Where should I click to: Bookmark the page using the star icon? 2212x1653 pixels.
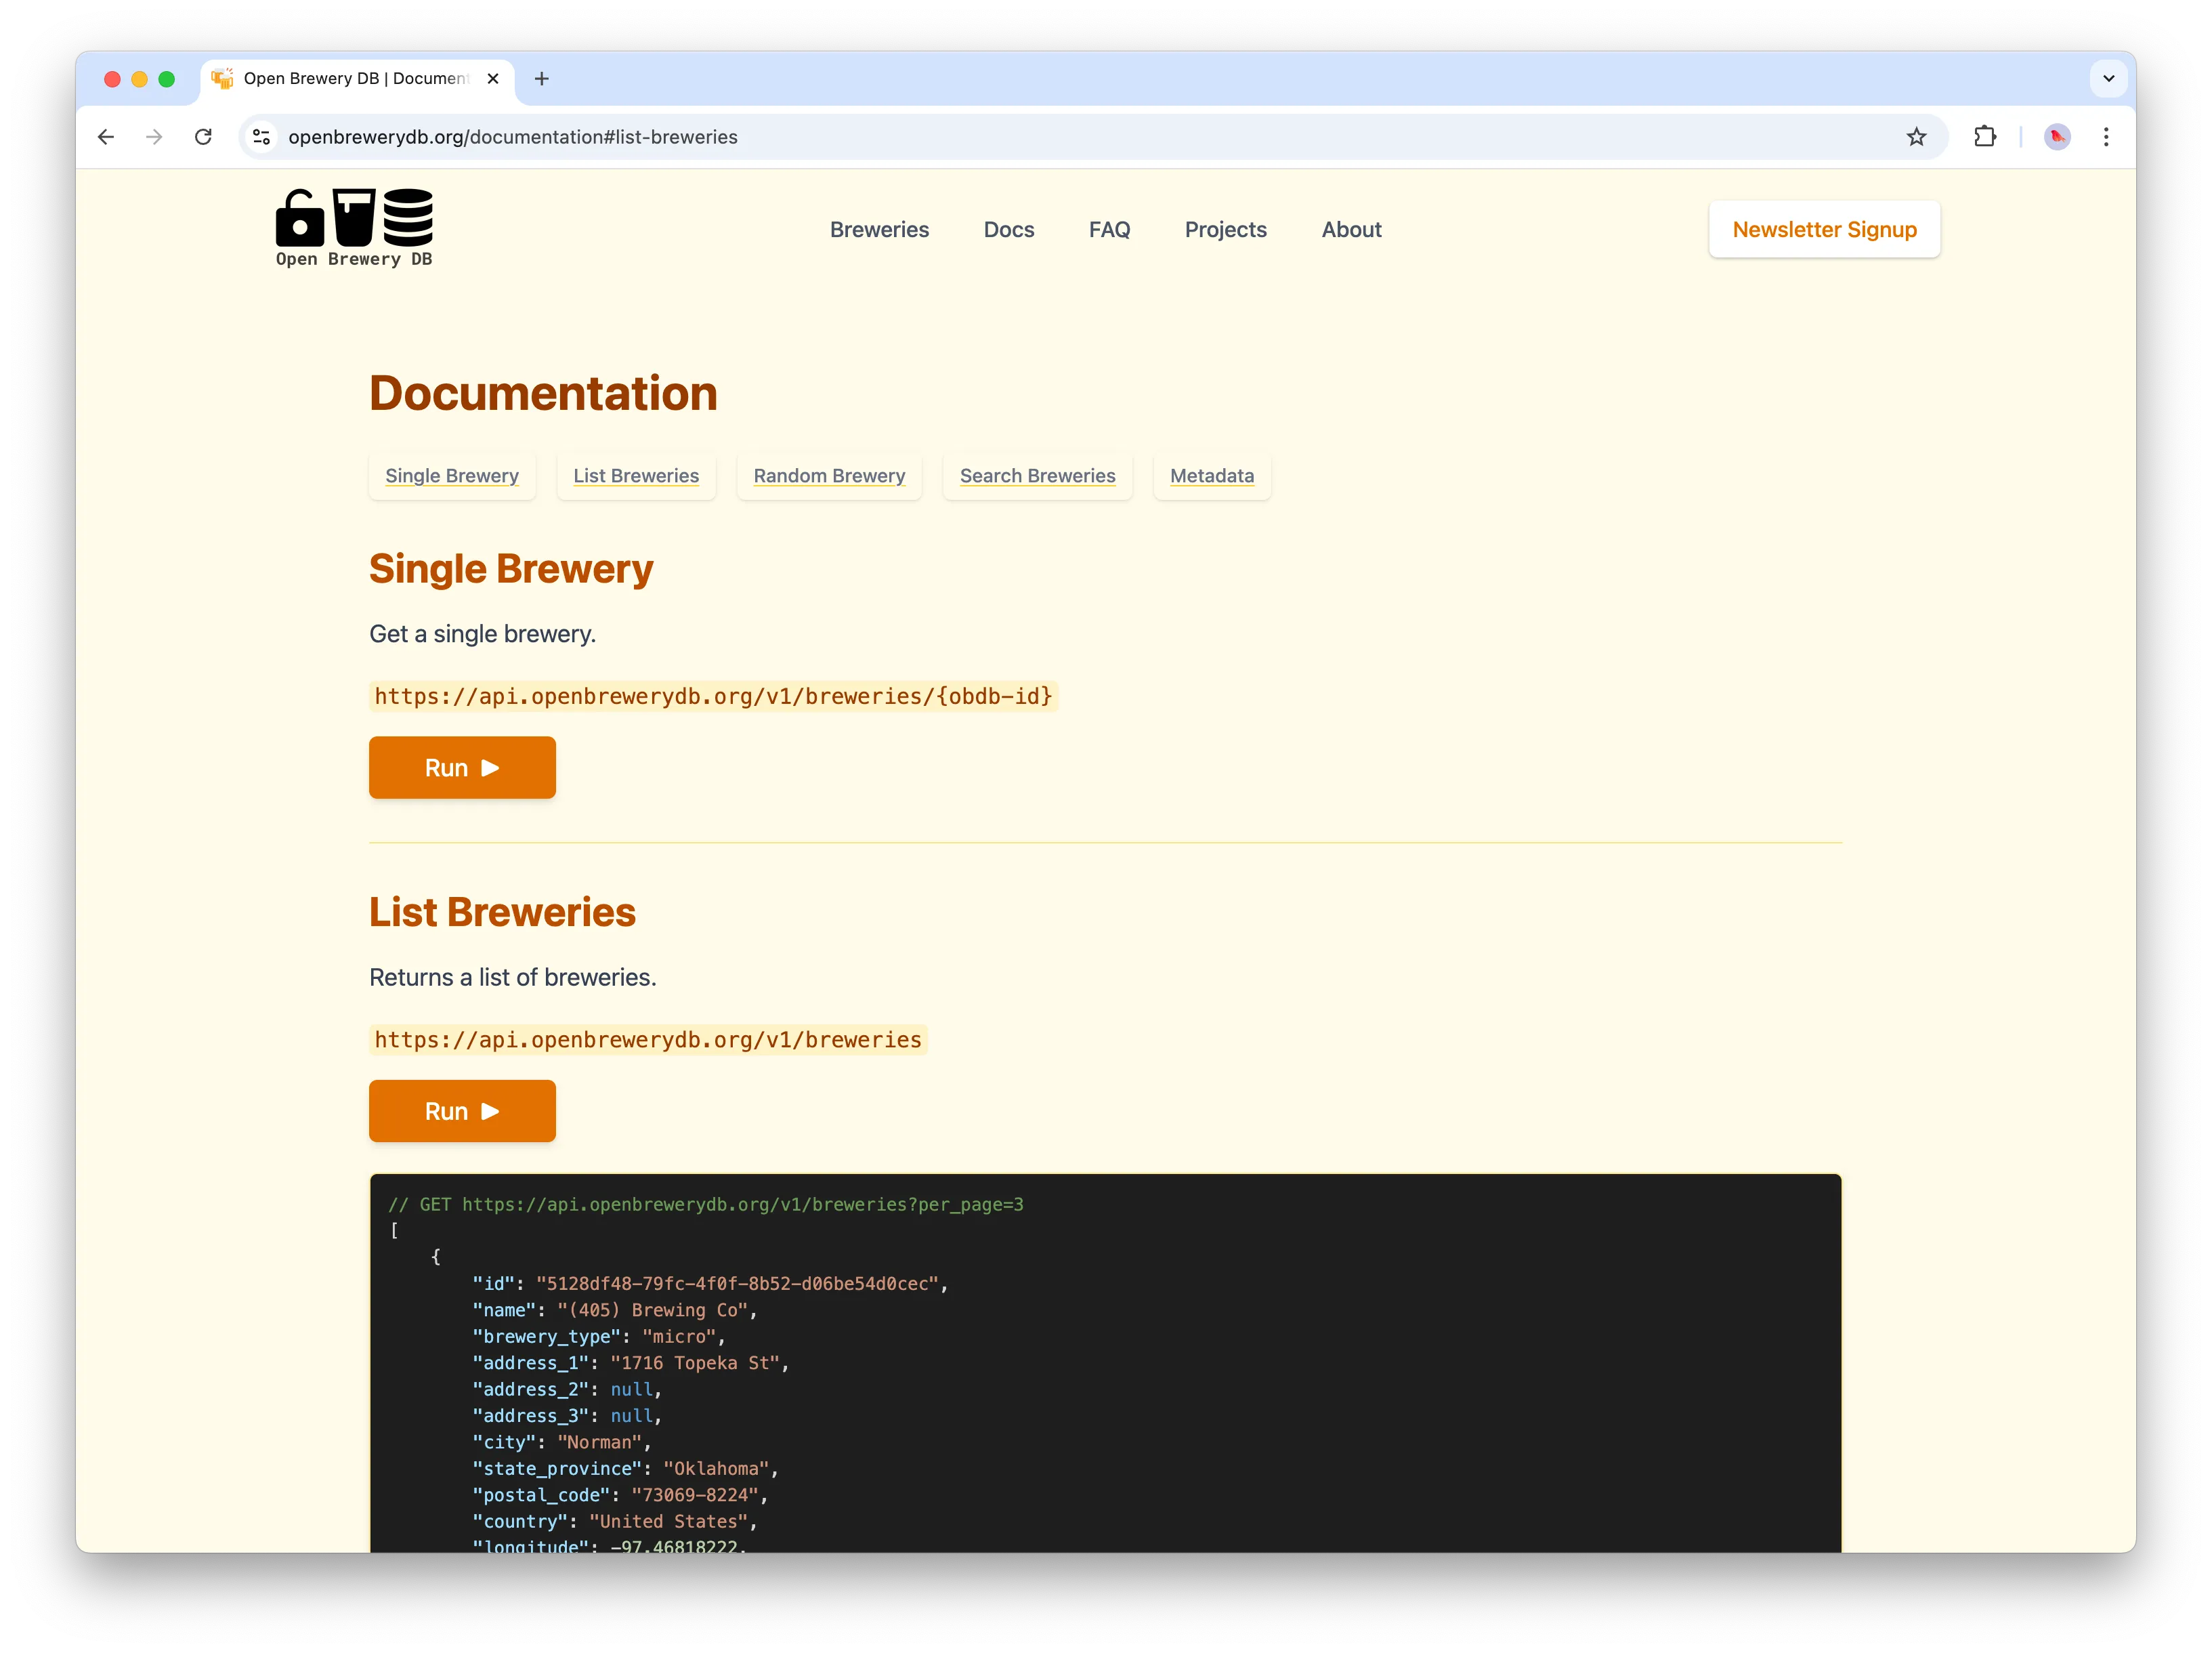1916,137
